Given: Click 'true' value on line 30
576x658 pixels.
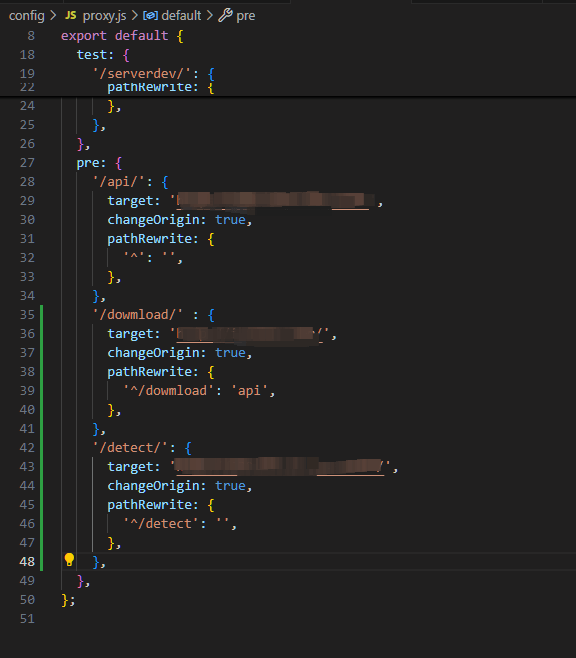Looking at the screenshot, I should coord(230,220).
